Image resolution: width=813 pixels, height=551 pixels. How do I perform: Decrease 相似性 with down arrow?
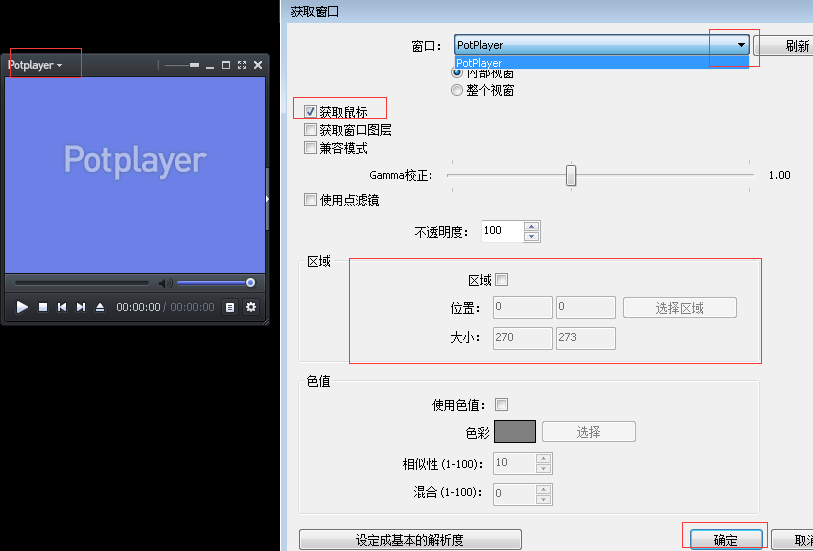tap(543, 469)
